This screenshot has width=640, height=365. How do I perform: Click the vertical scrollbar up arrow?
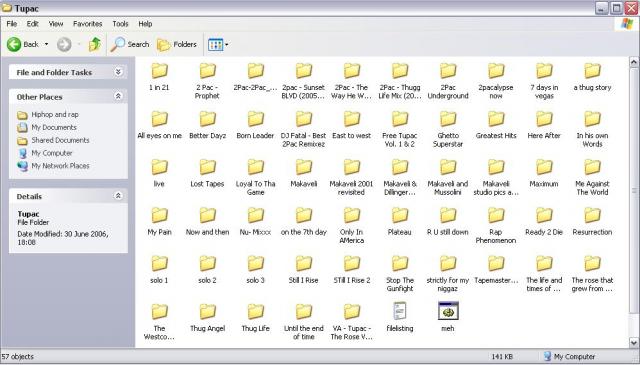pos(634,62)
